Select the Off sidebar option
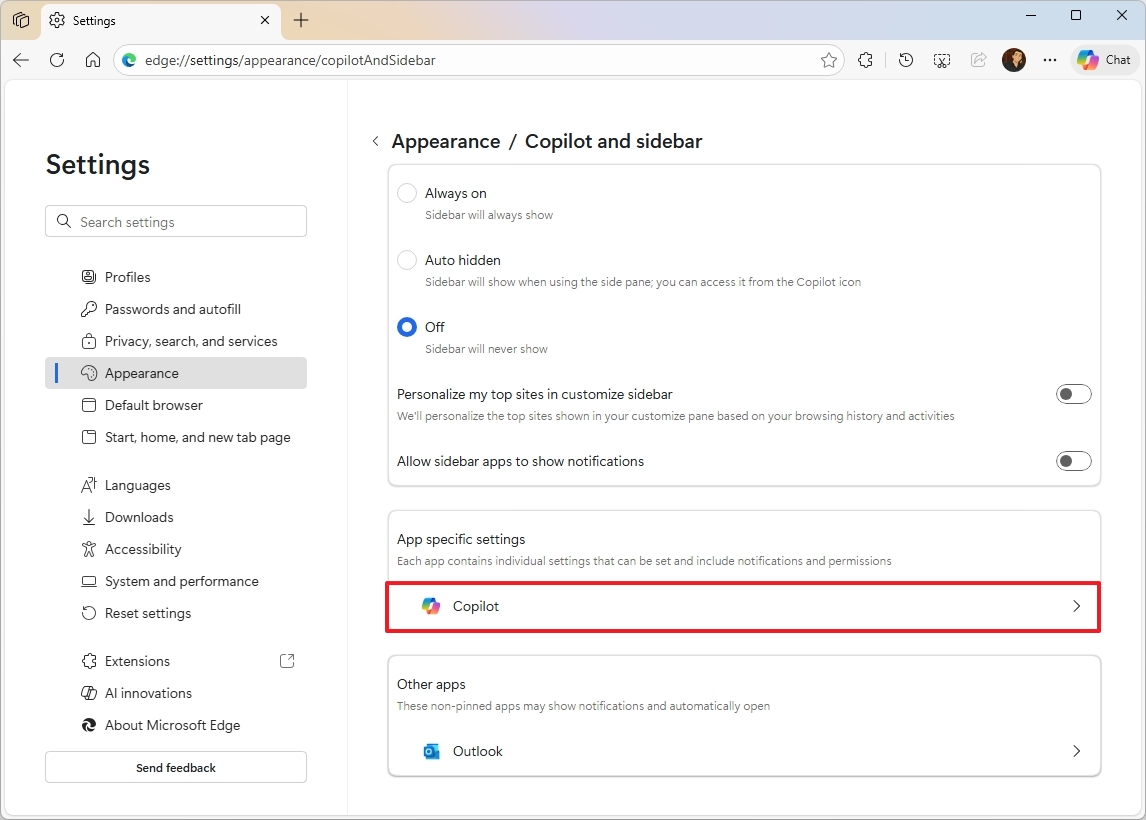 pyautogui.click(x=407, y=326)
